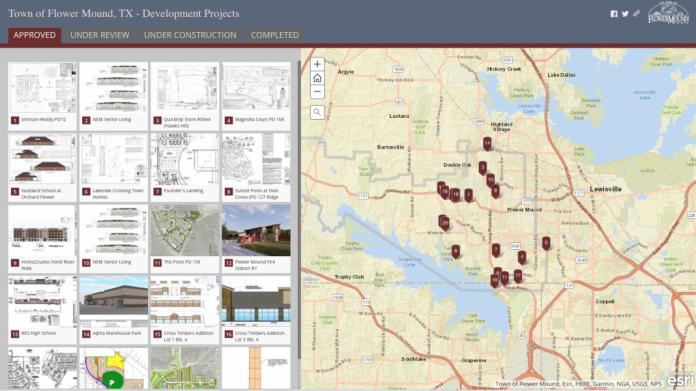The width and height of the screenshot is (696, 391).
Task: Zoom out on the map
Action: (x=317, y=92)
